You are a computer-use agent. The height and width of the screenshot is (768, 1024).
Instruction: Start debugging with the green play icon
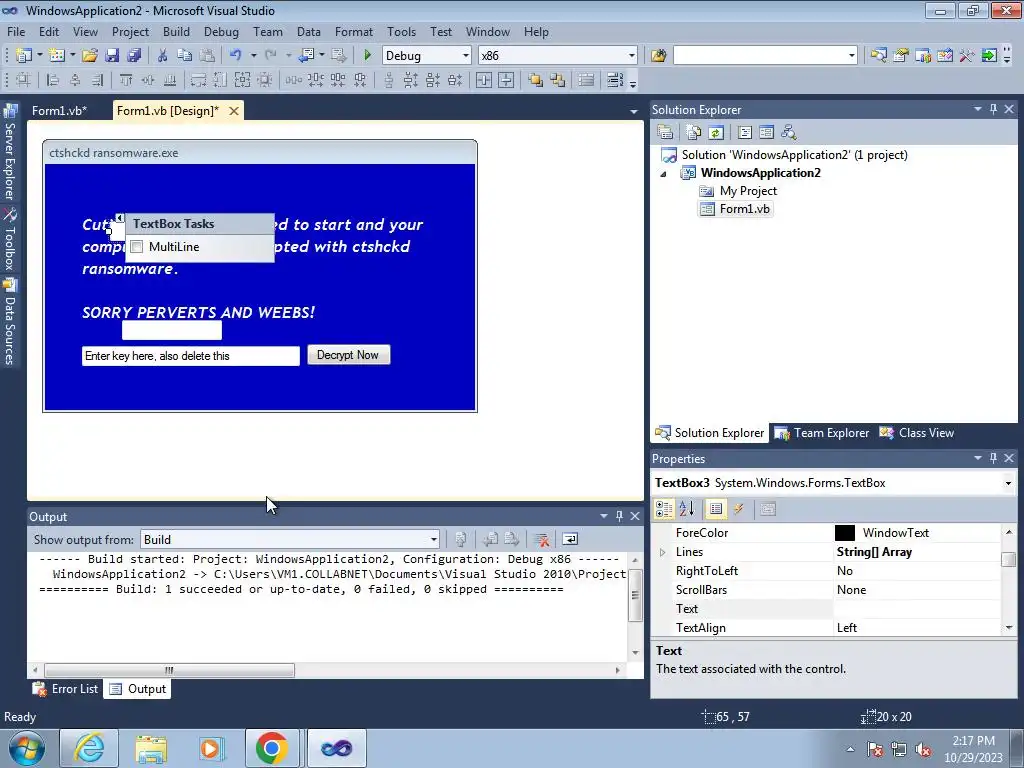tap(367, 56)
